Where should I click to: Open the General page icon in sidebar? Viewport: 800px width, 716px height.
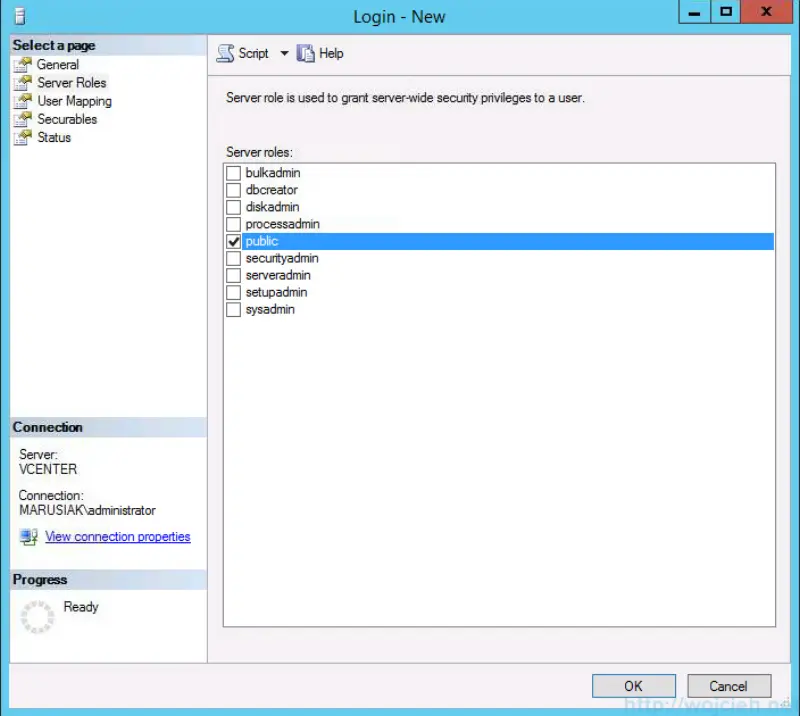[23, 64]
